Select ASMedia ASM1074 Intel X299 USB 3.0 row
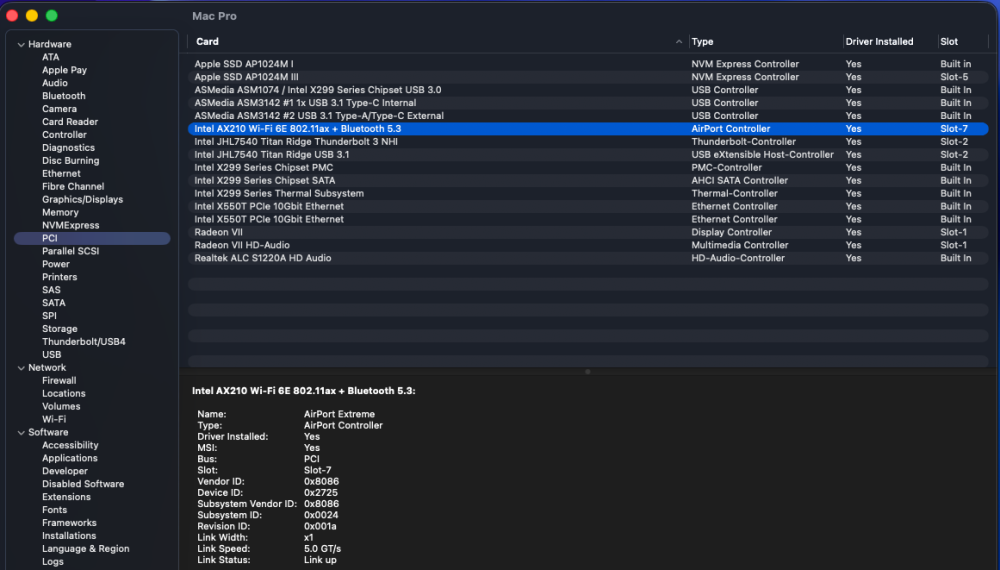The width and height of the screenshot is (1000, 570). [588, 90]
